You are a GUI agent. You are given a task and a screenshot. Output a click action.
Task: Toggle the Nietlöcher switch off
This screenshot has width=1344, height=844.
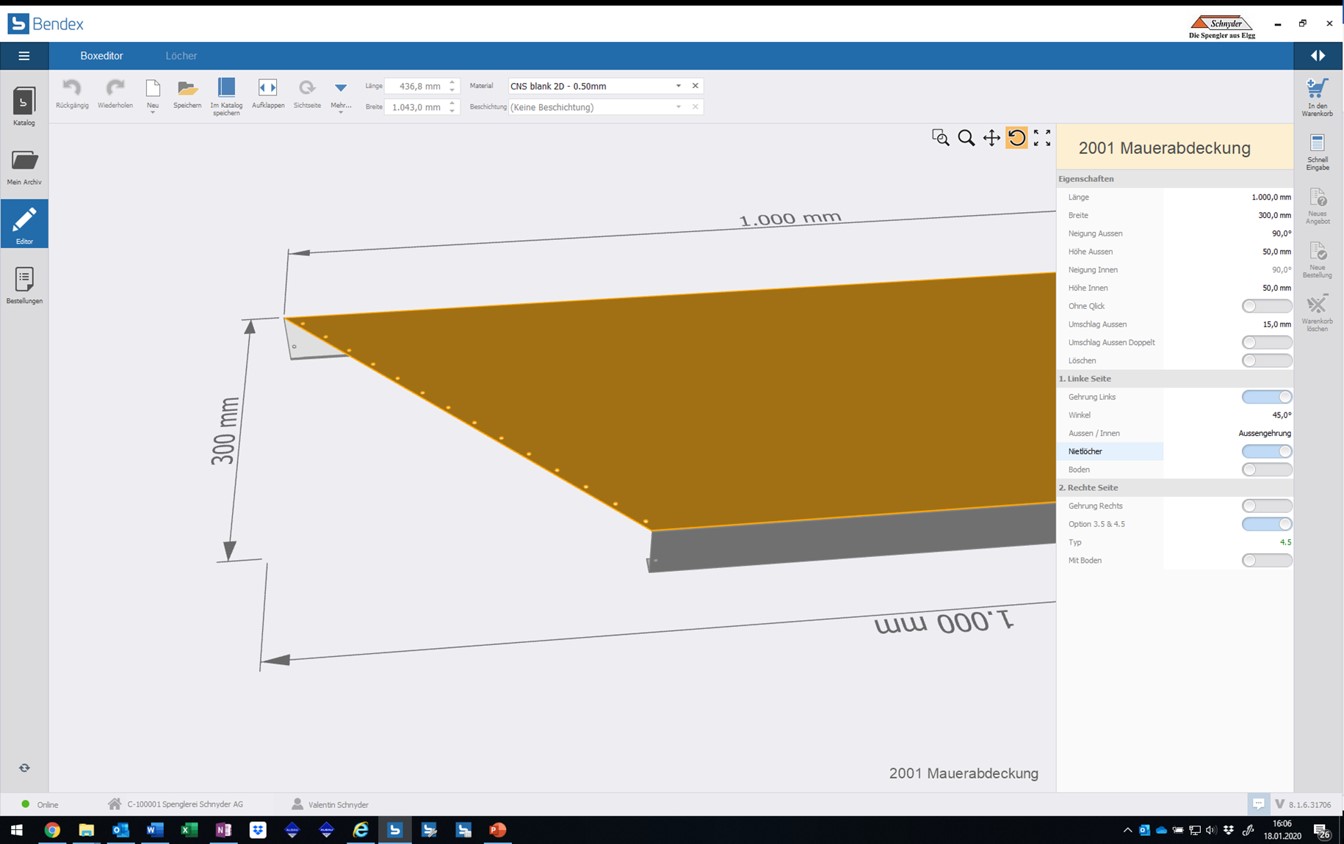click(1266, 451)
